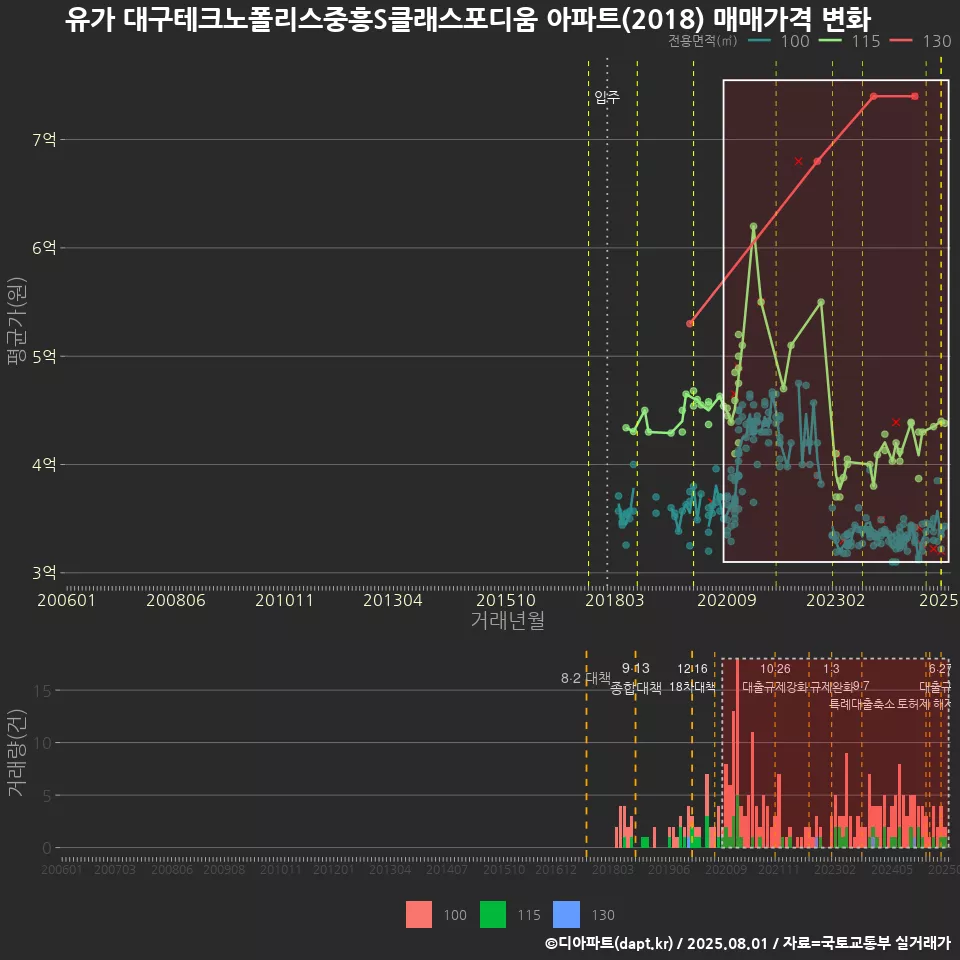Viewport: 960px width, 960px height.
Task: Click the 202111 label on the volume chart axis
Action: [779, 870]
